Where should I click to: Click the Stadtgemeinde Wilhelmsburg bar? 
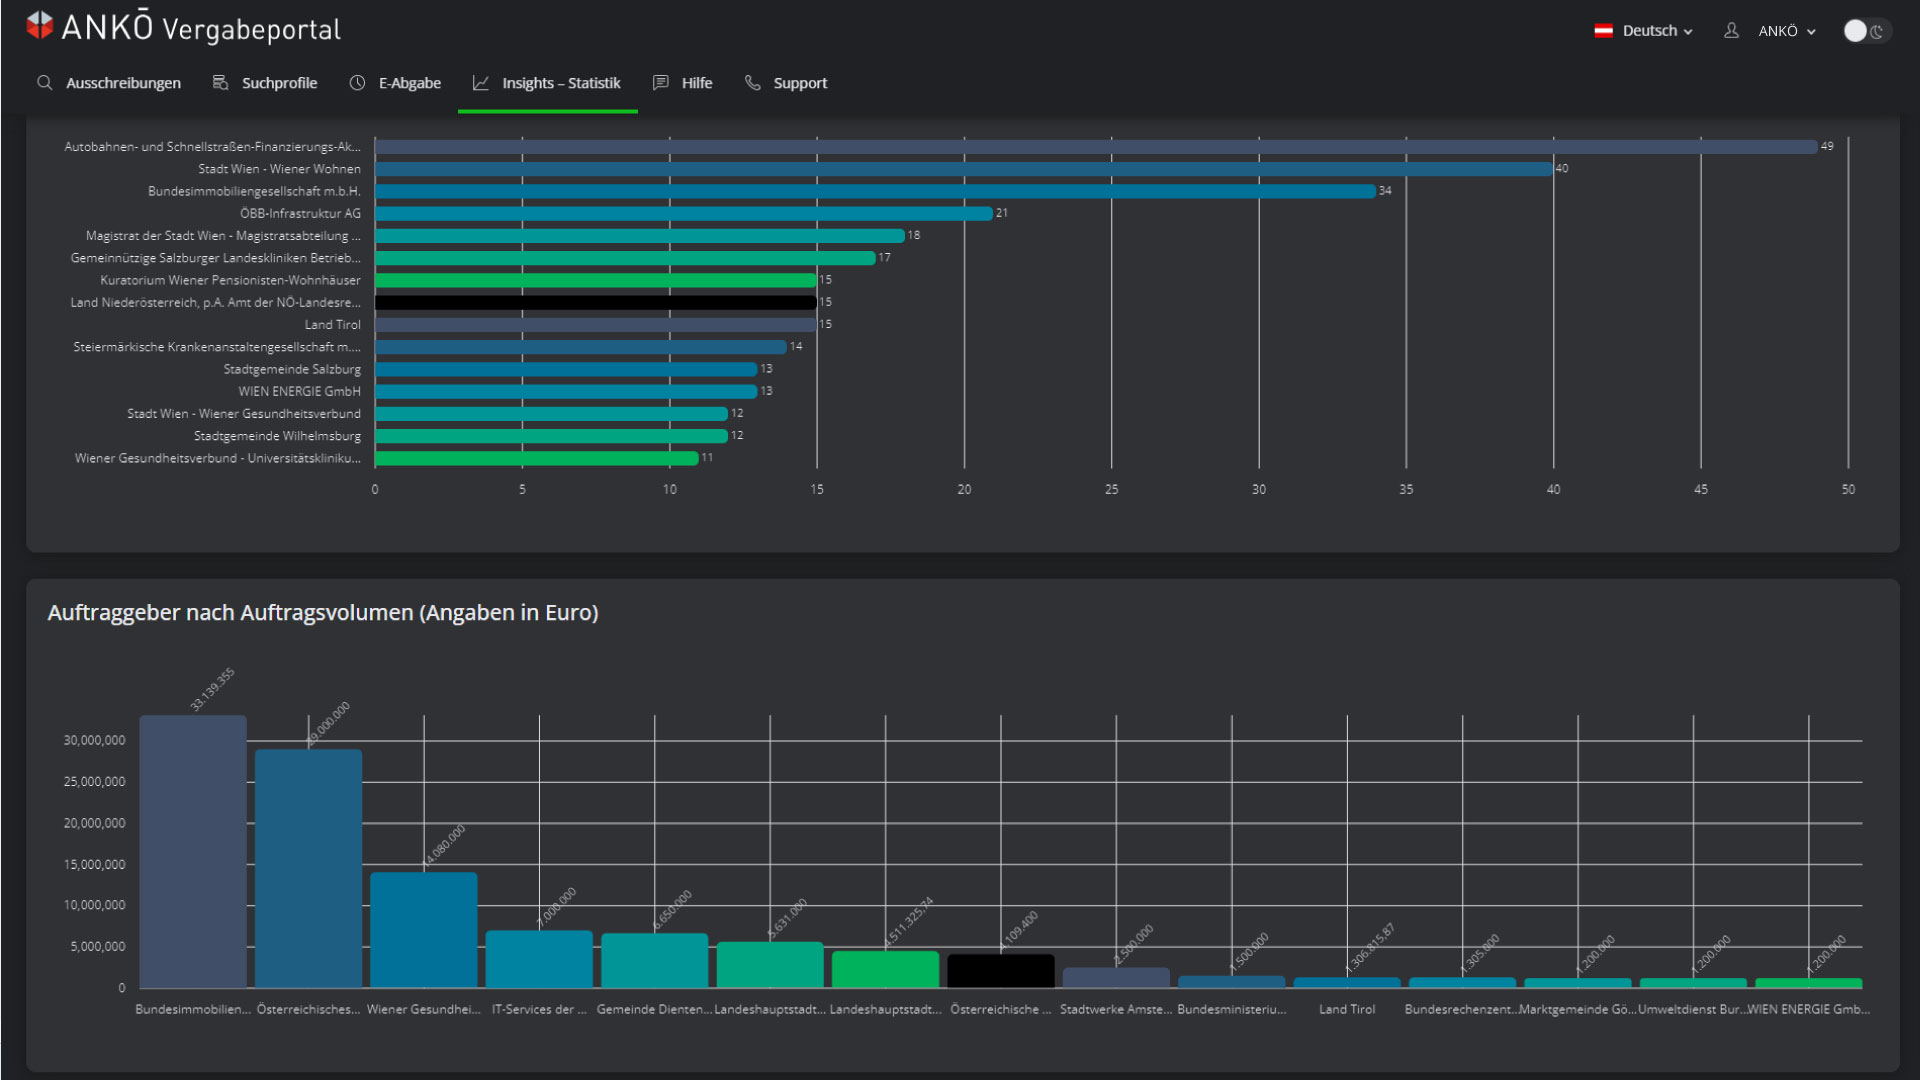[552, 436]
